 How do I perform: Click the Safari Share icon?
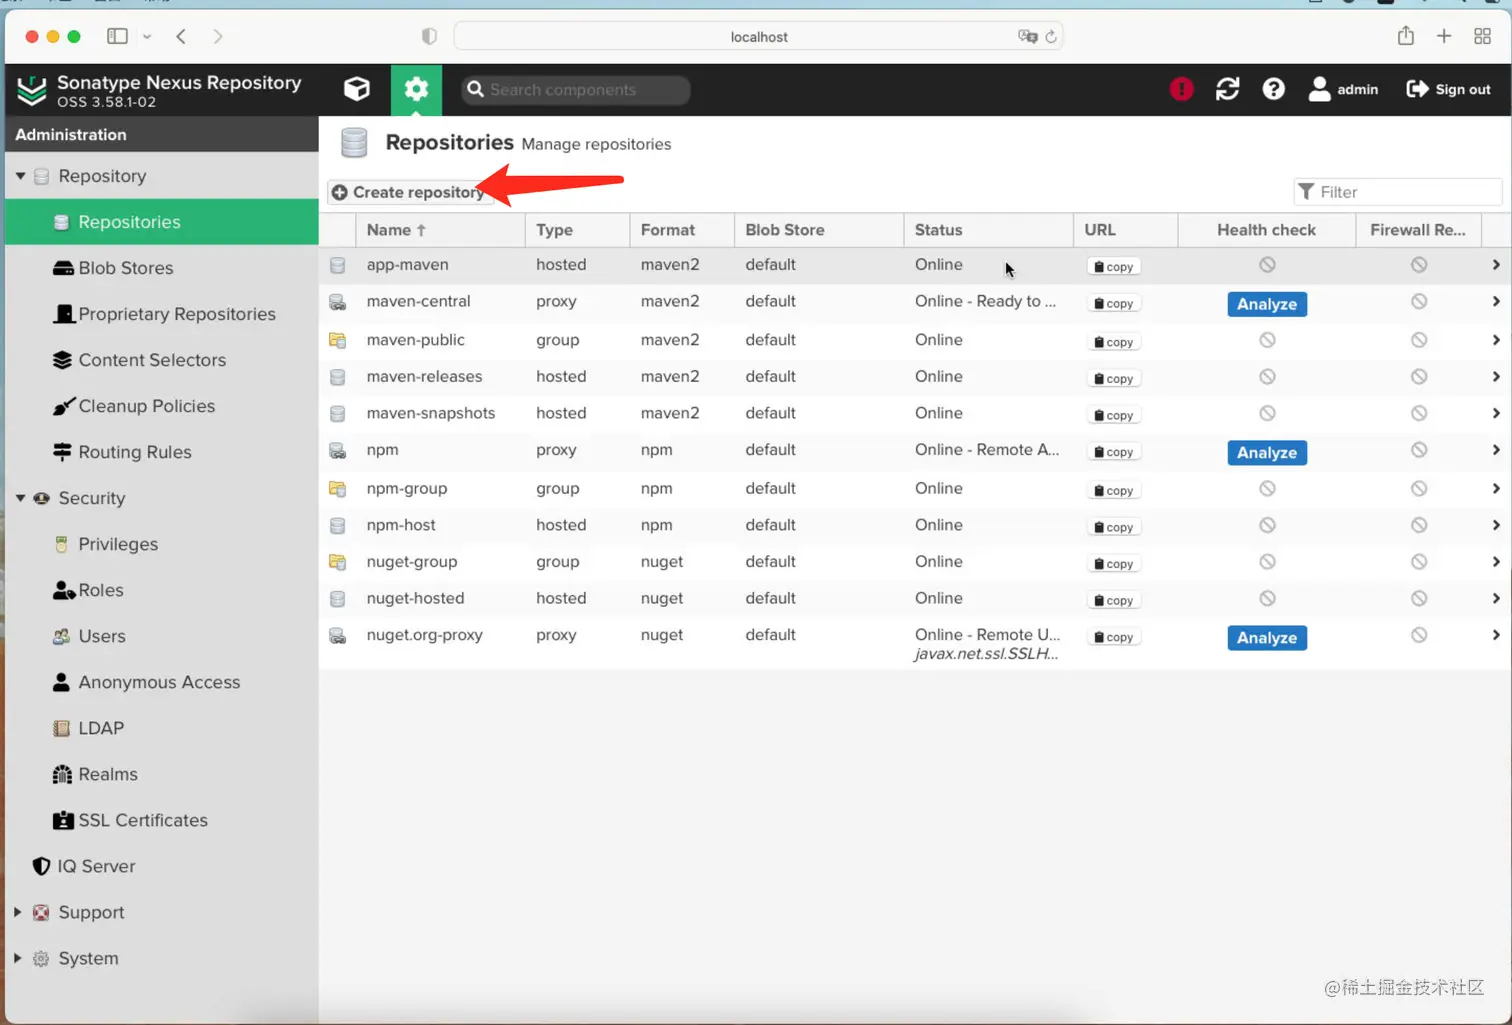(1405, 36)
